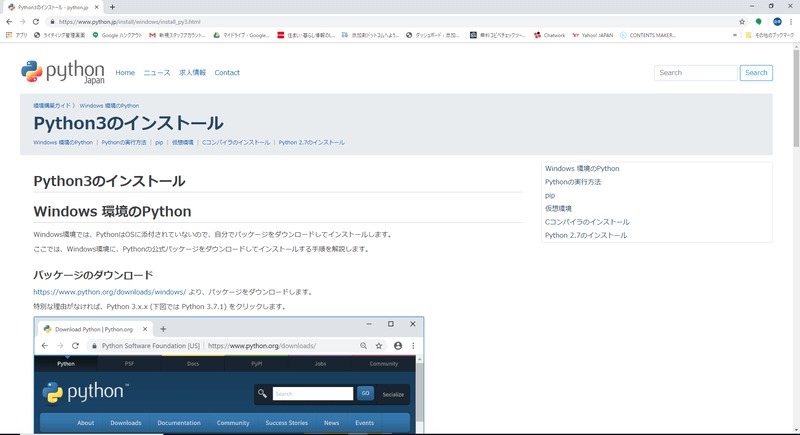This screenshot has width=800, height=435.
Task: Select Python 2.7のインストール in sidebar list
Action: [x=586, y=235]
